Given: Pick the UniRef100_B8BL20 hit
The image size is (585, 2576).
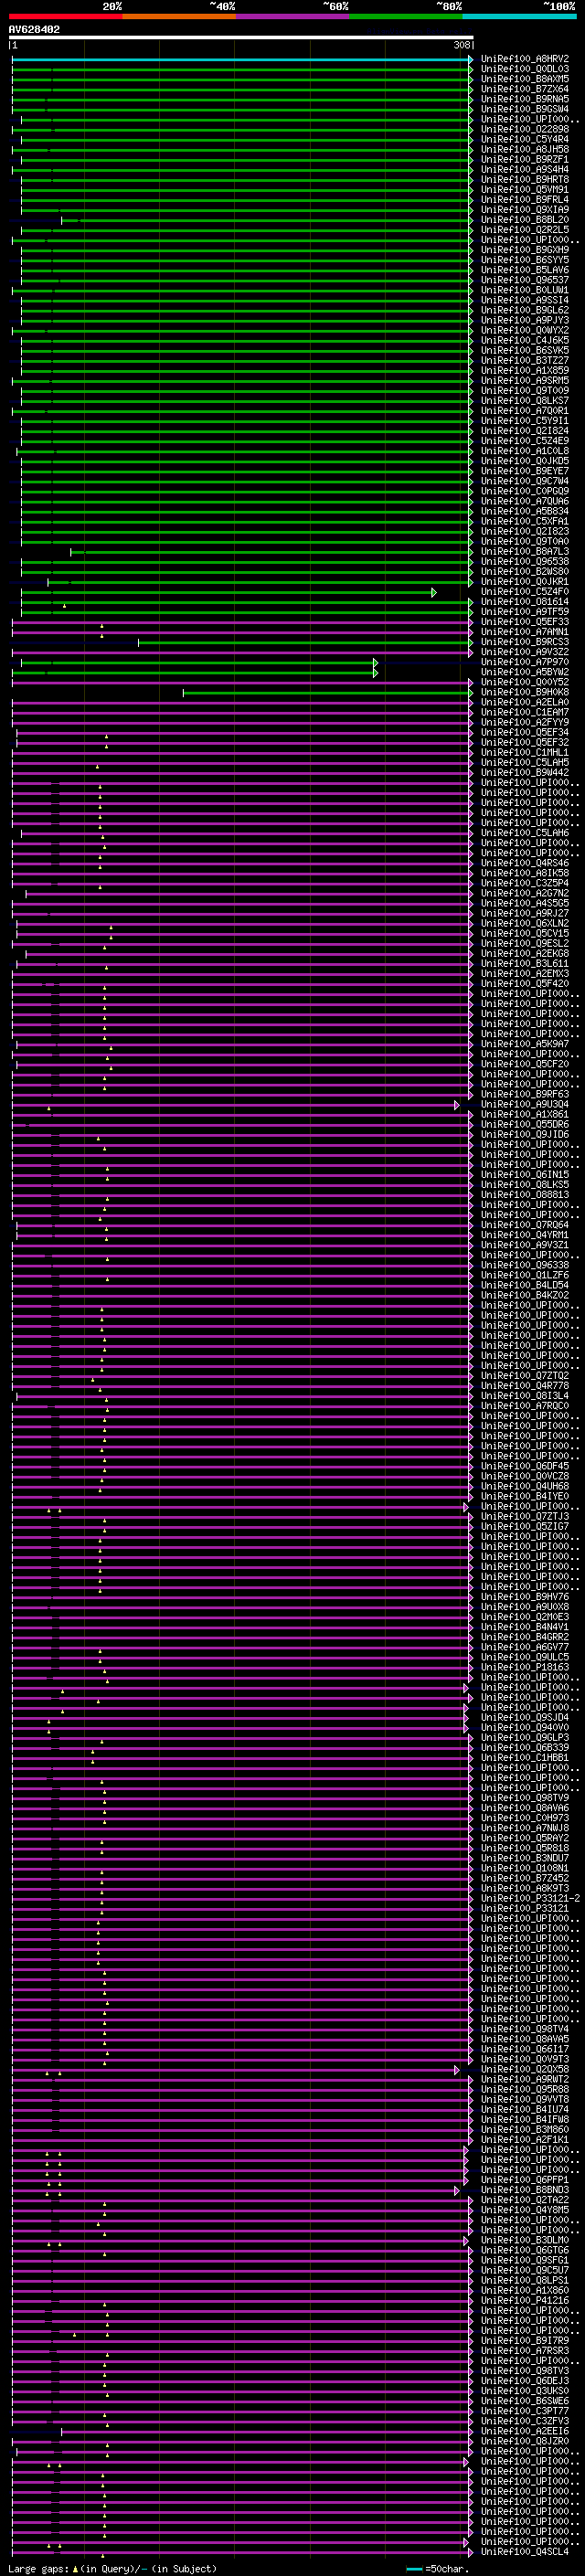Looking at the screenshot, I should (525, 220).
